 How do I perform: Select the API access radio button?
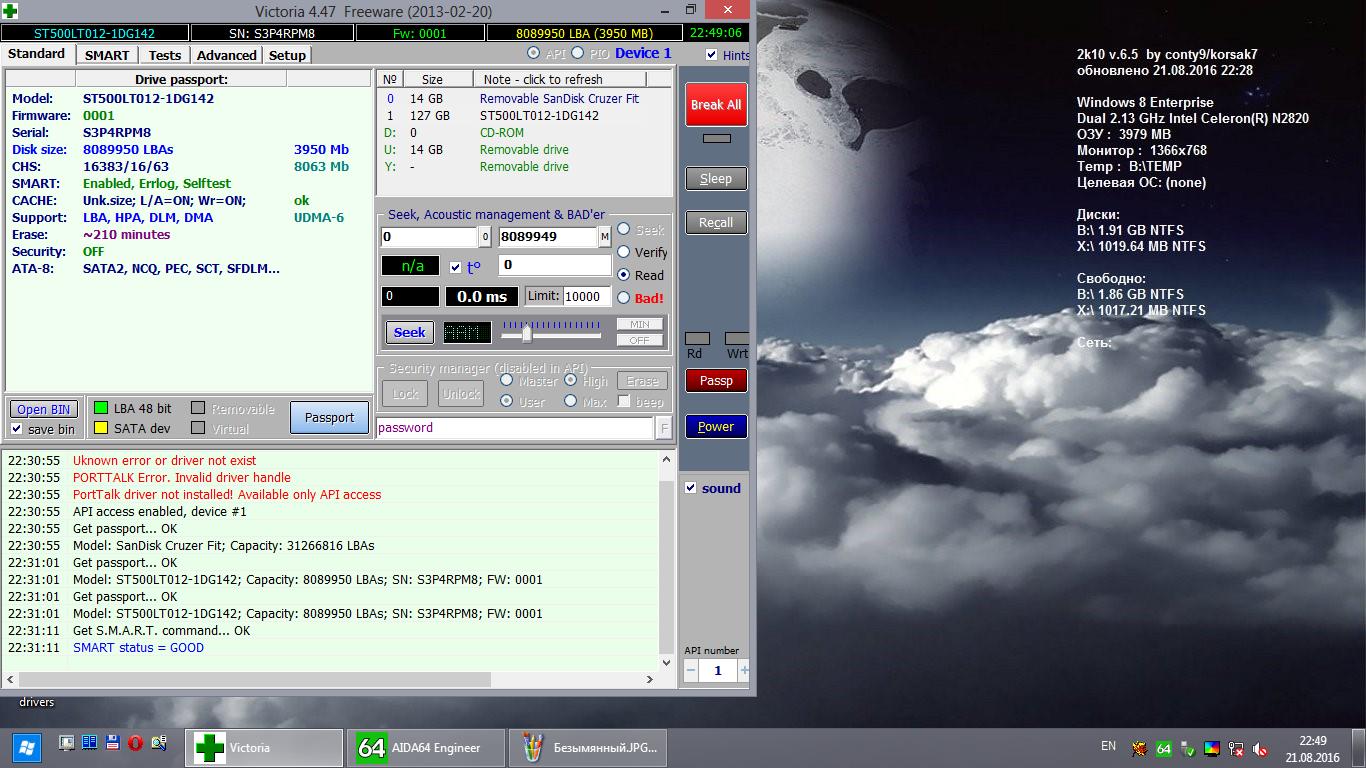[533, 53]
